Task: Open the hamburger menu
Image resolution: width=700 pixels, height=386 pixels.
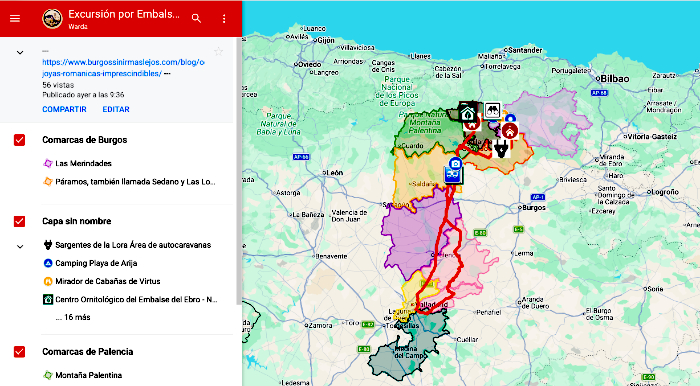Action: pyautogui.click(x=15, y=18)
